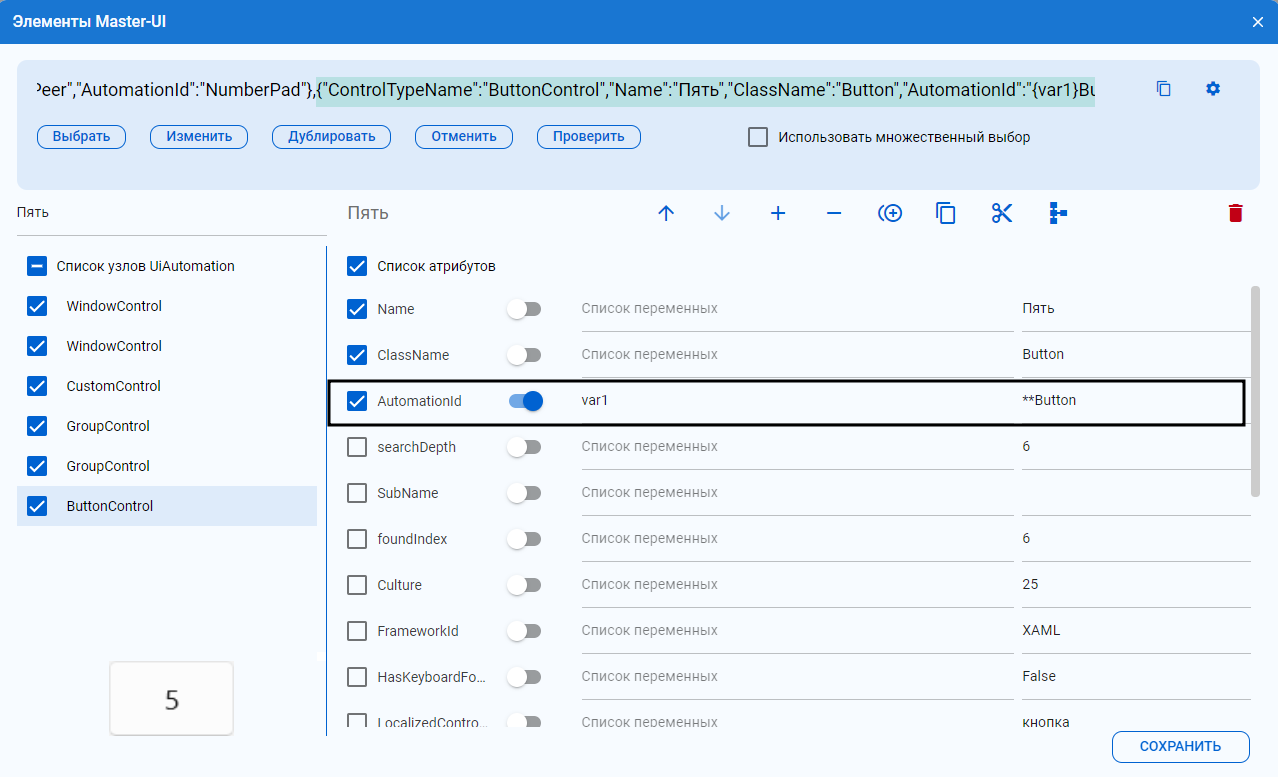Image resolution: width=1278 pixels, height=777 pixels.
Task: Click the circled plus icon in the toolbar
Action: tap(890, 213)
